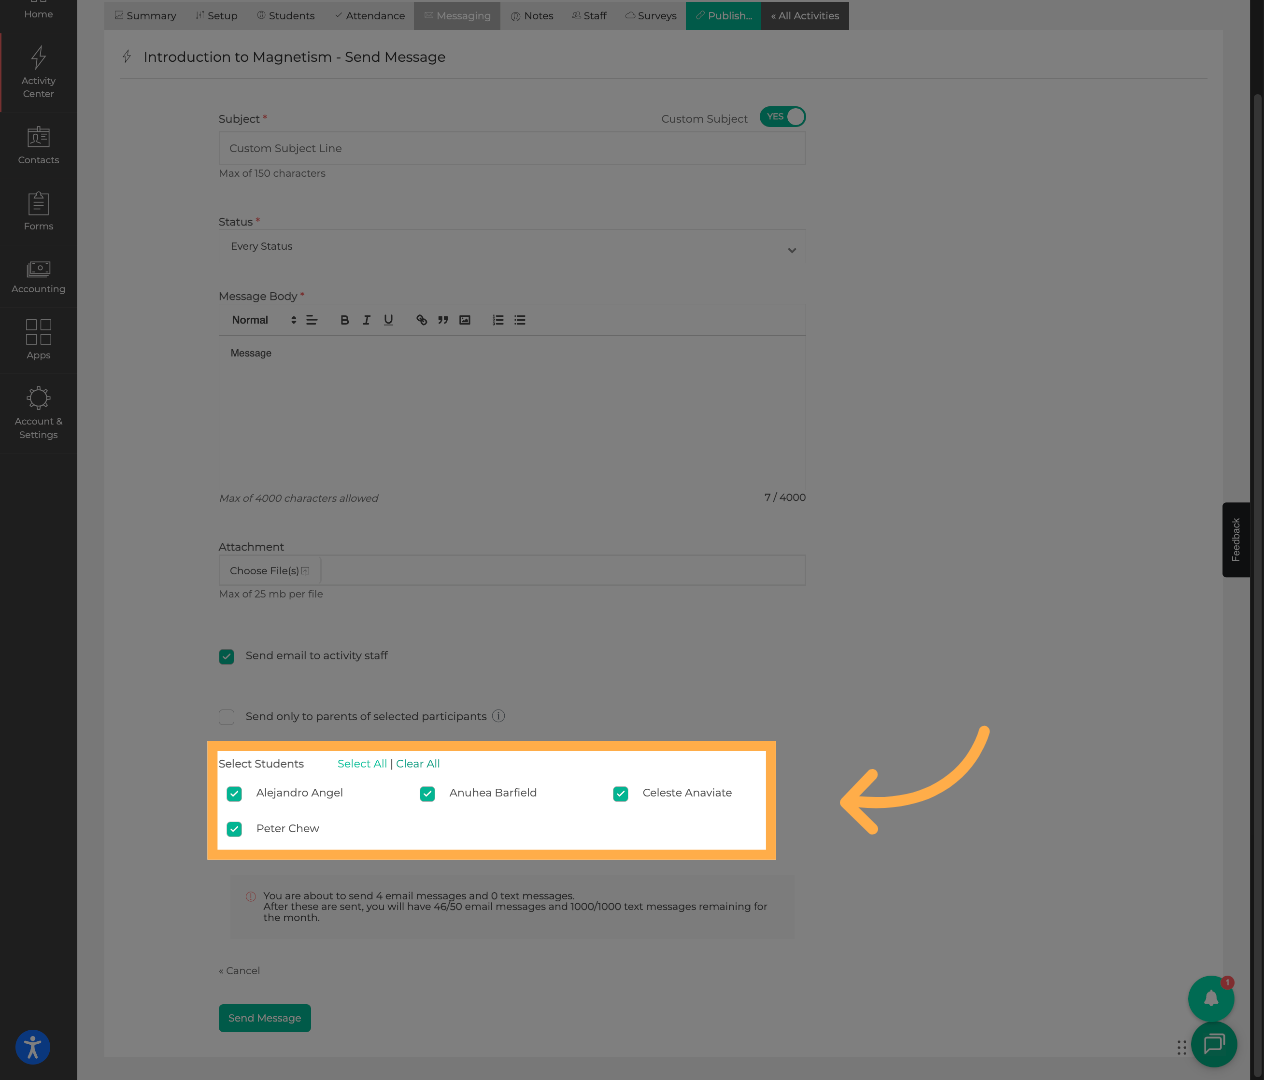The width and height of the screenshot is (1264, 1080).
Task: Enable sending email to activity staff
Action: (226, 656)
